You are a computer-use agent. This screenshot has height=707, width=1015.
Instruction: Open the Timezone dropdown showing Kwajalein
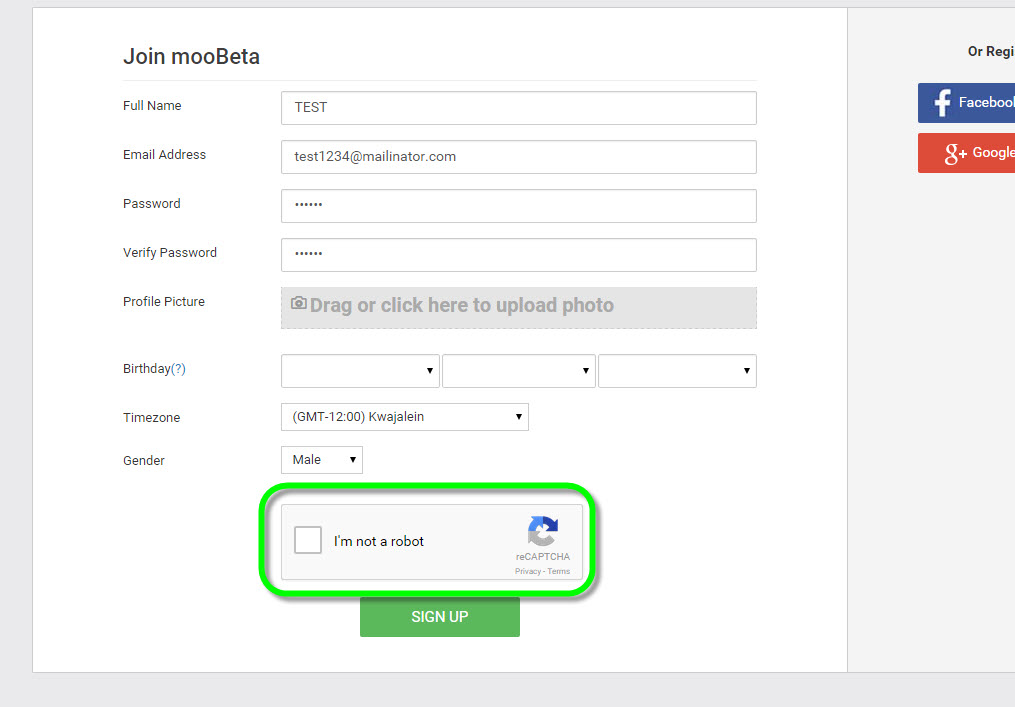pyautogui.click(x=404, y=417)
